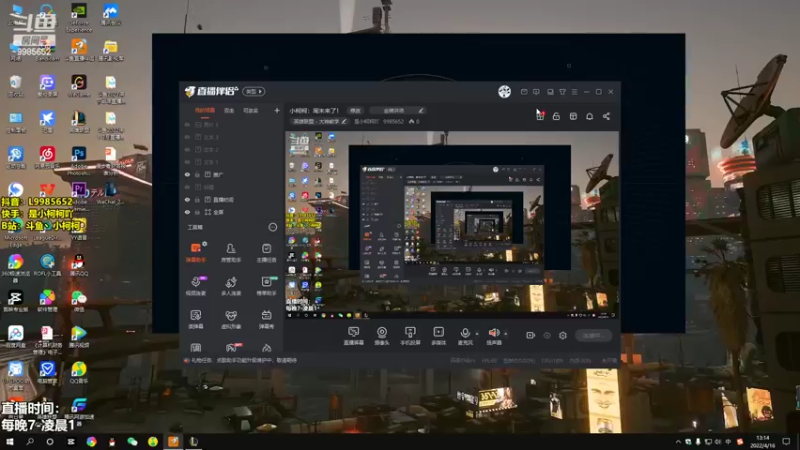Expand the system tray hidden icons chevron
The image size is (800, 450).
point(678,442)
